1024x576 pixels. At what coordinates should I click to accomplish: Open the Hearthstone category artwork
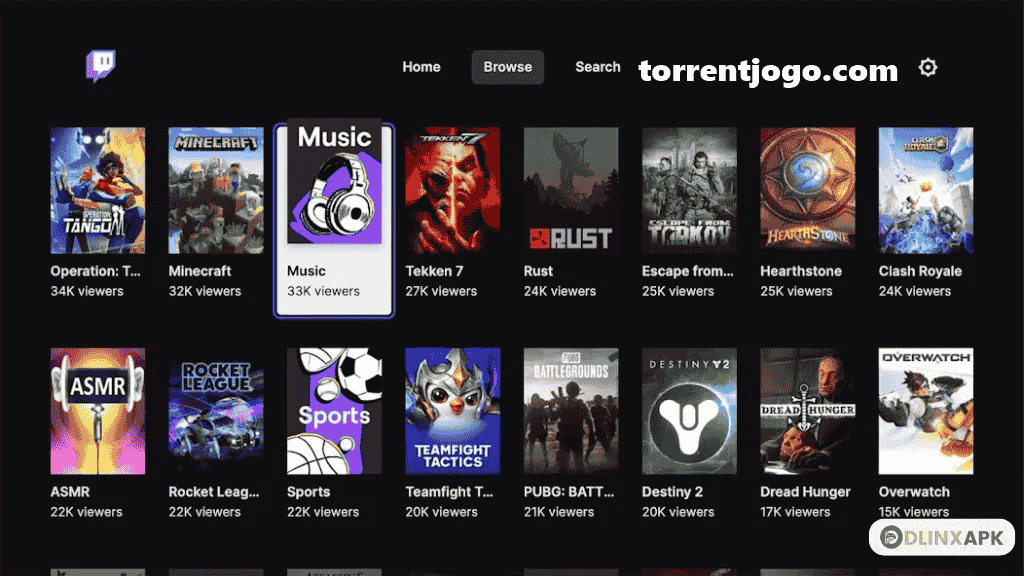[806, 190]
